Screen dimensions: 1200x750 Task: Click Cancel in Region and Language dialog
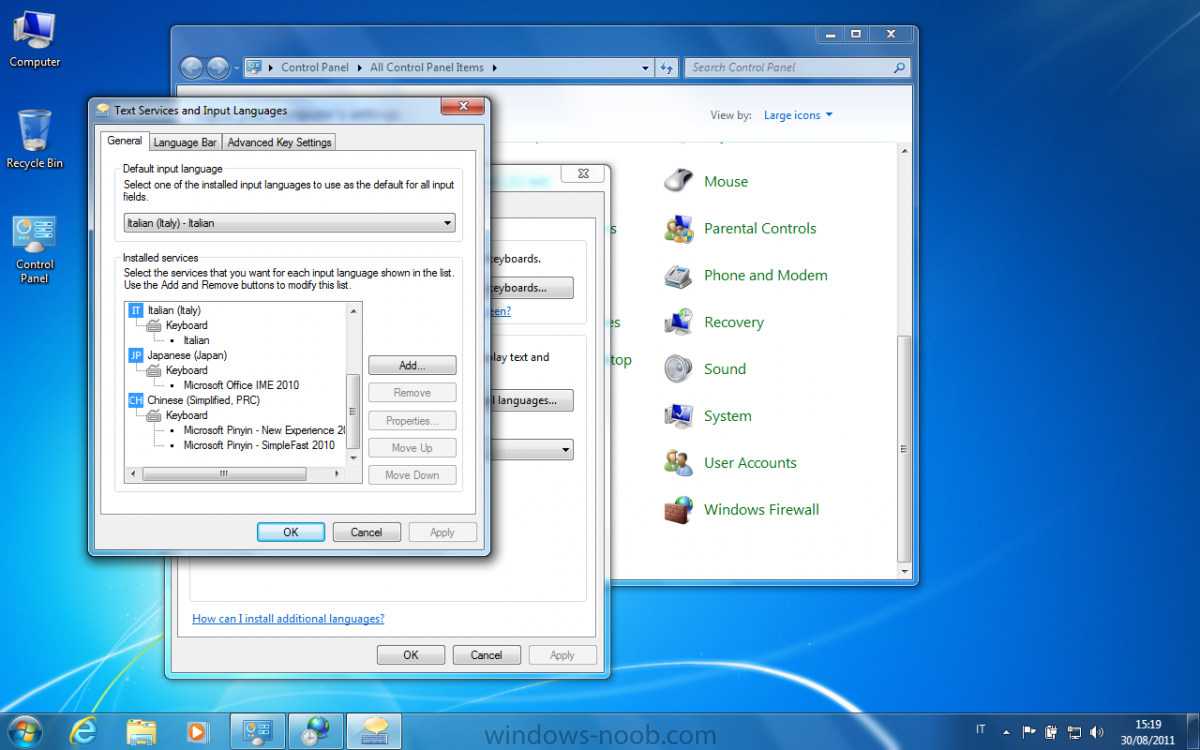(487, 655)
